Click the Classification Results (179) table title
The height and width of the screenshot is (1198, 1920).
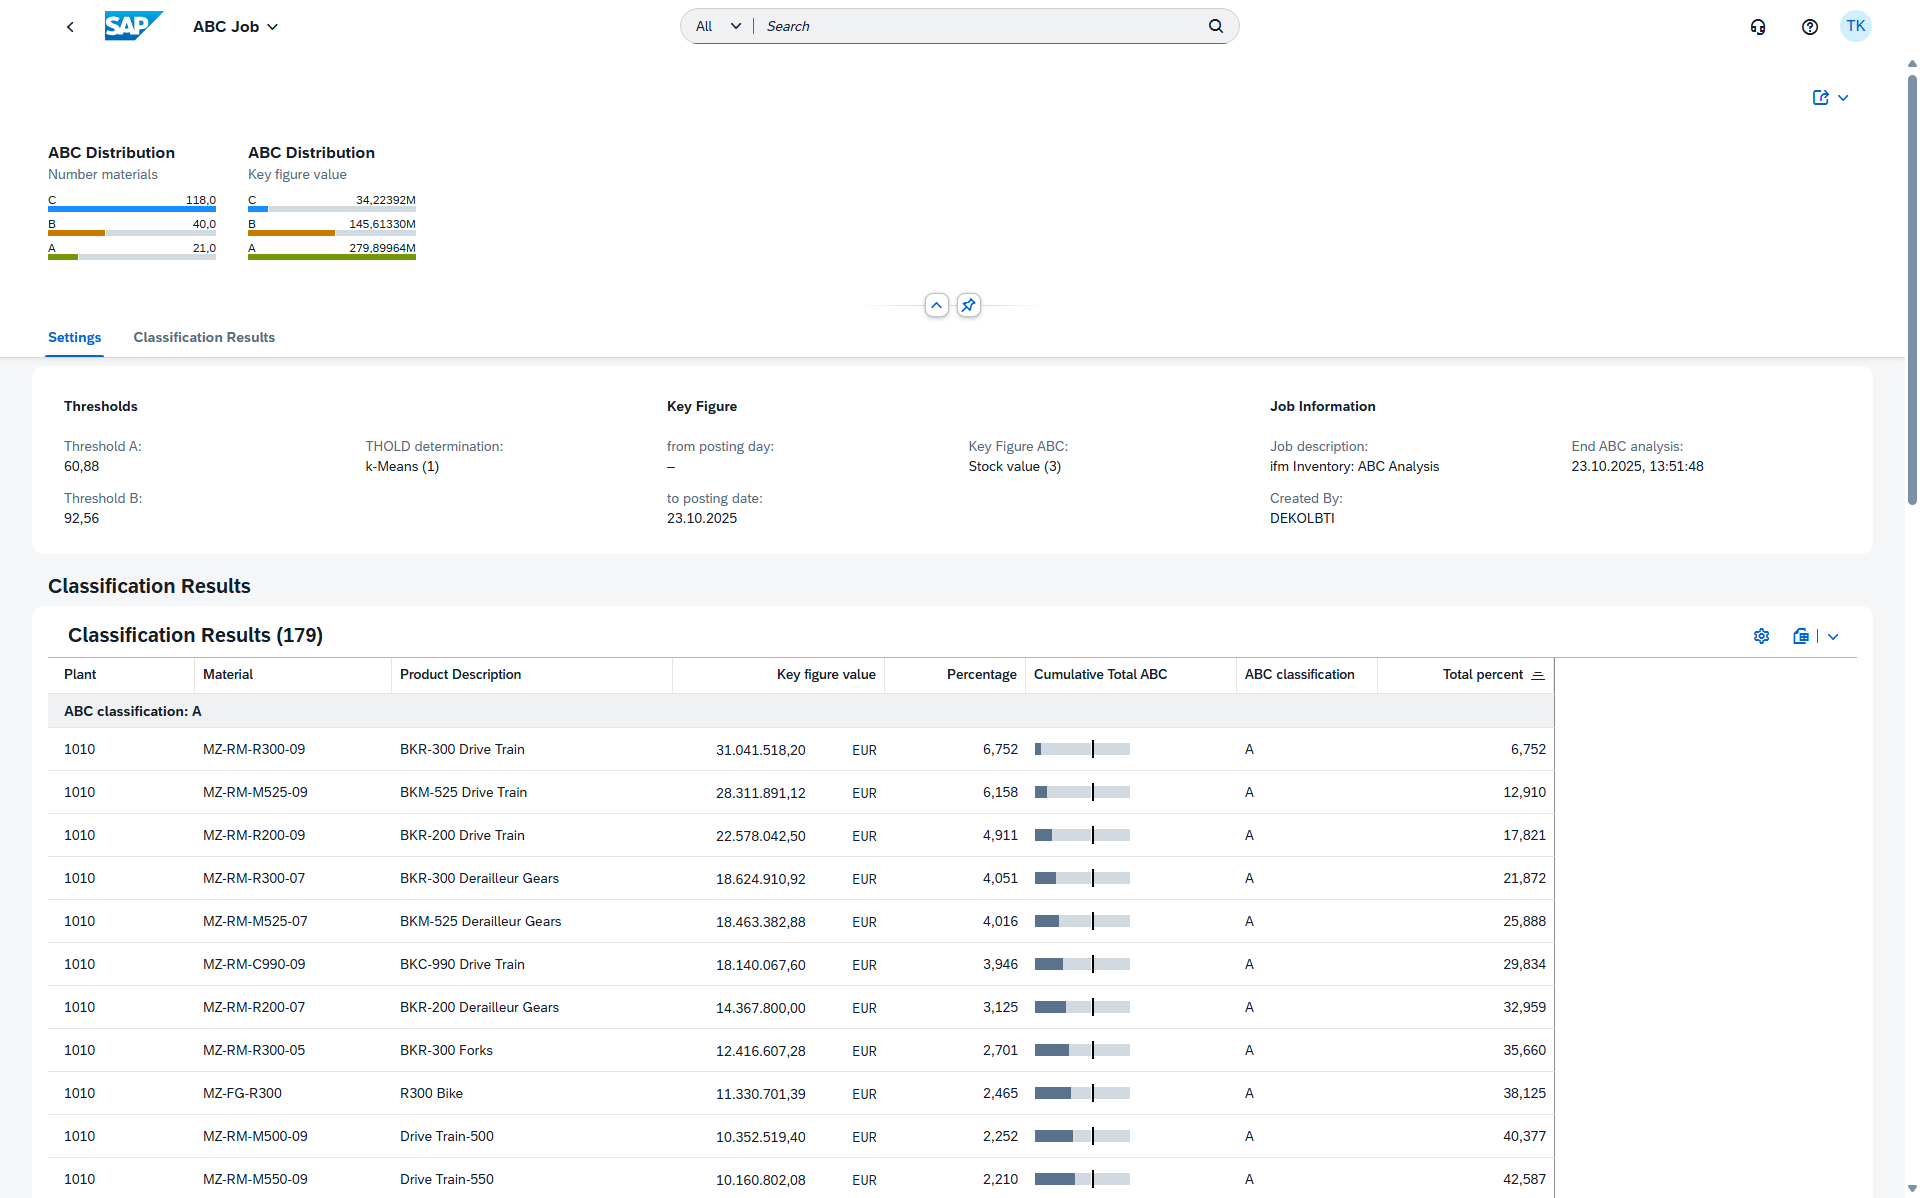point(195,635)
